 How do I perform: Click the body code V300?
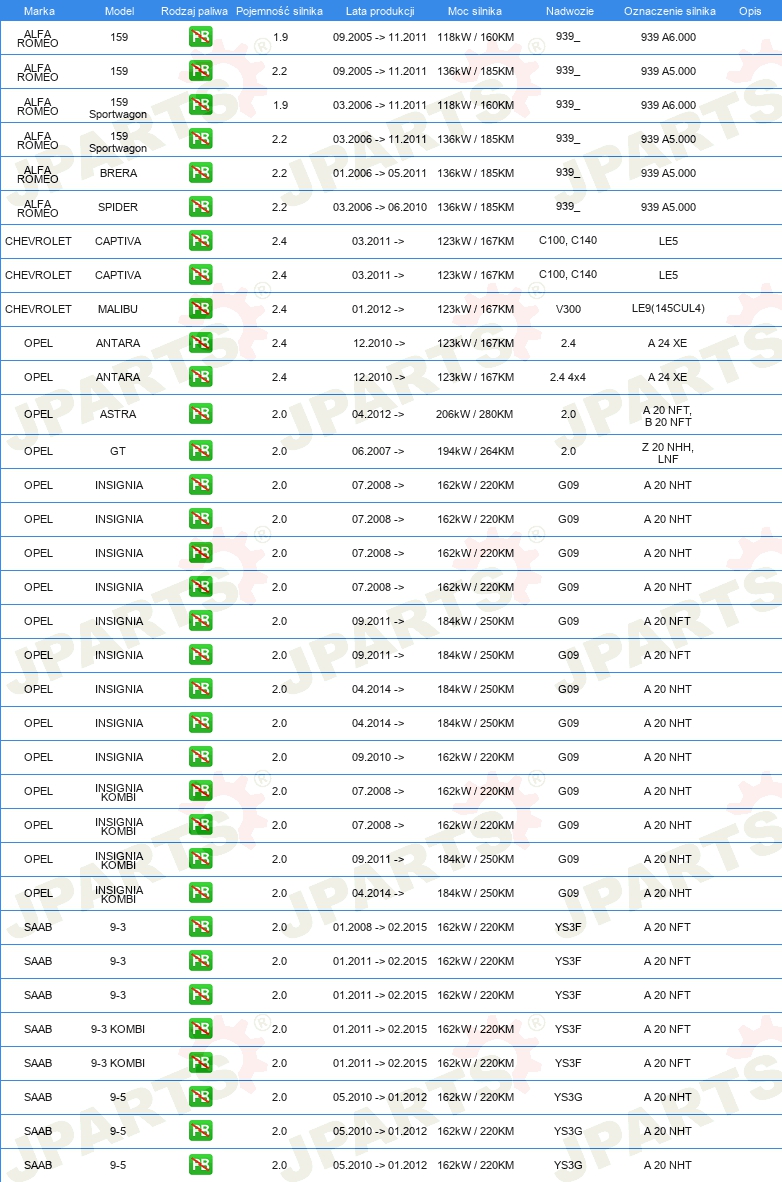point(569,308)
